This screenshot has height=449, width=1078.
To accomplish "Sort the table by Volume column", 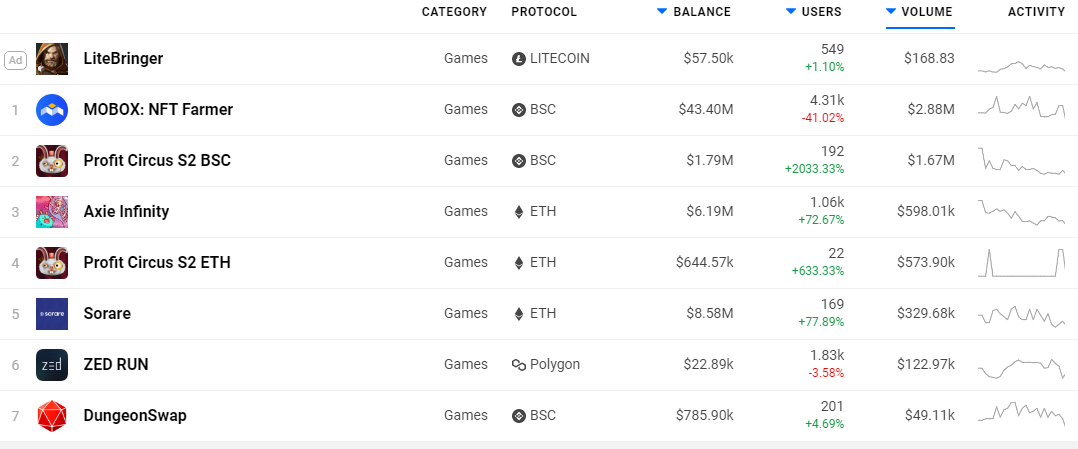I will pyautogui.click(x=926, y=12).
